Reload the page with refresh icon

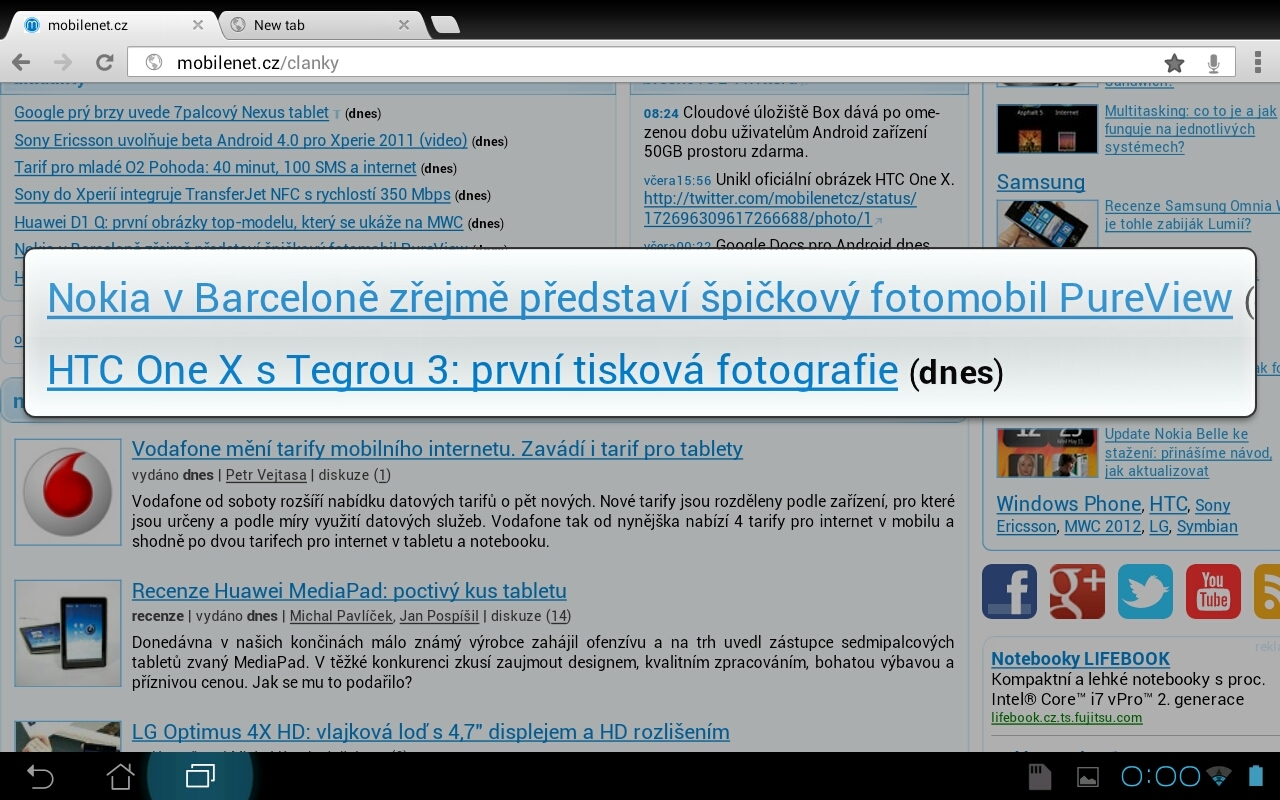[x=104, y=63]
